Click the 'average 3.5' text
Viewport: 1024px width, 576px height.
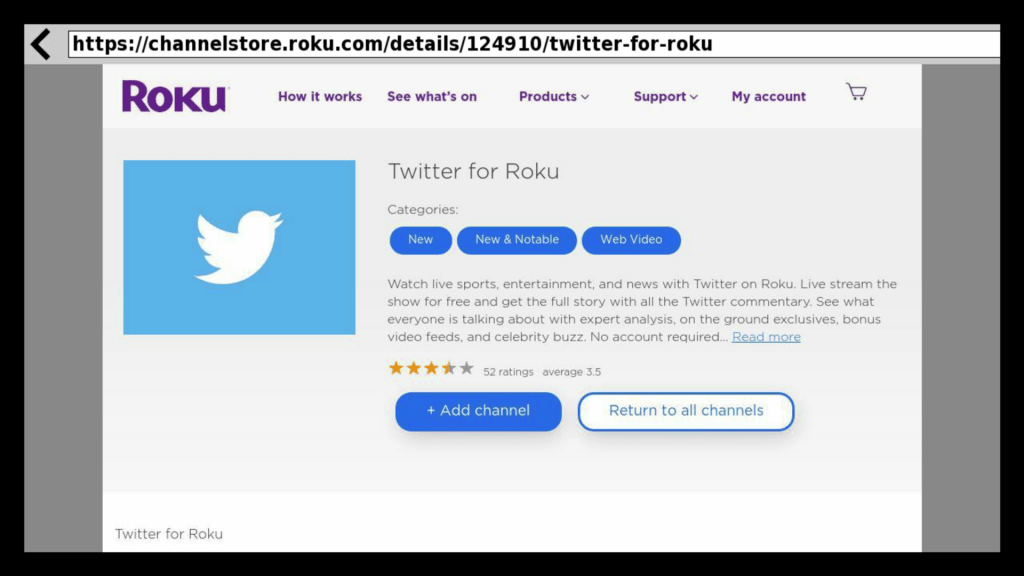click(x=571, y=372)
